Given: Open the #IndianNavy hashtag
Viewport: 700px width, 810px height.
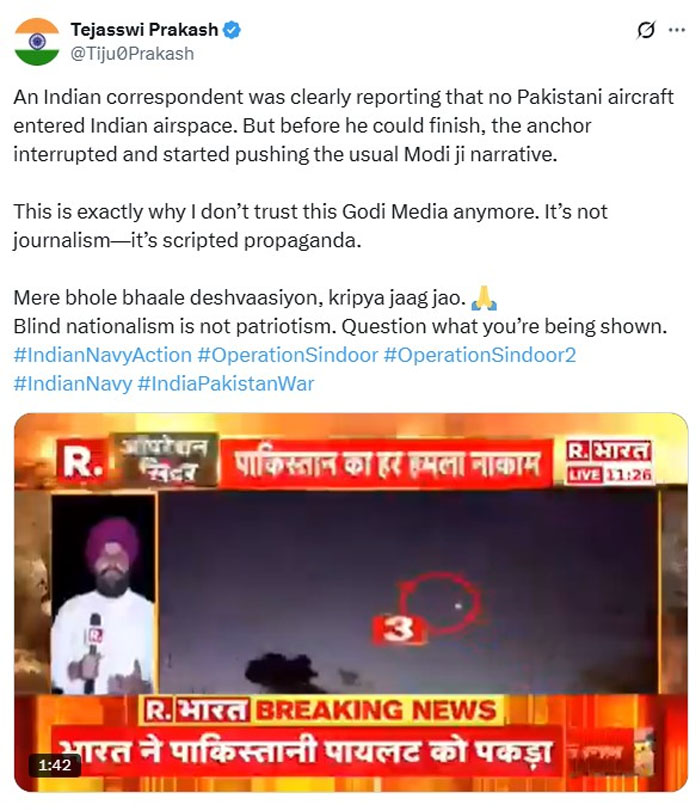Looking at the screenshot, I should [x=73, y=384].
